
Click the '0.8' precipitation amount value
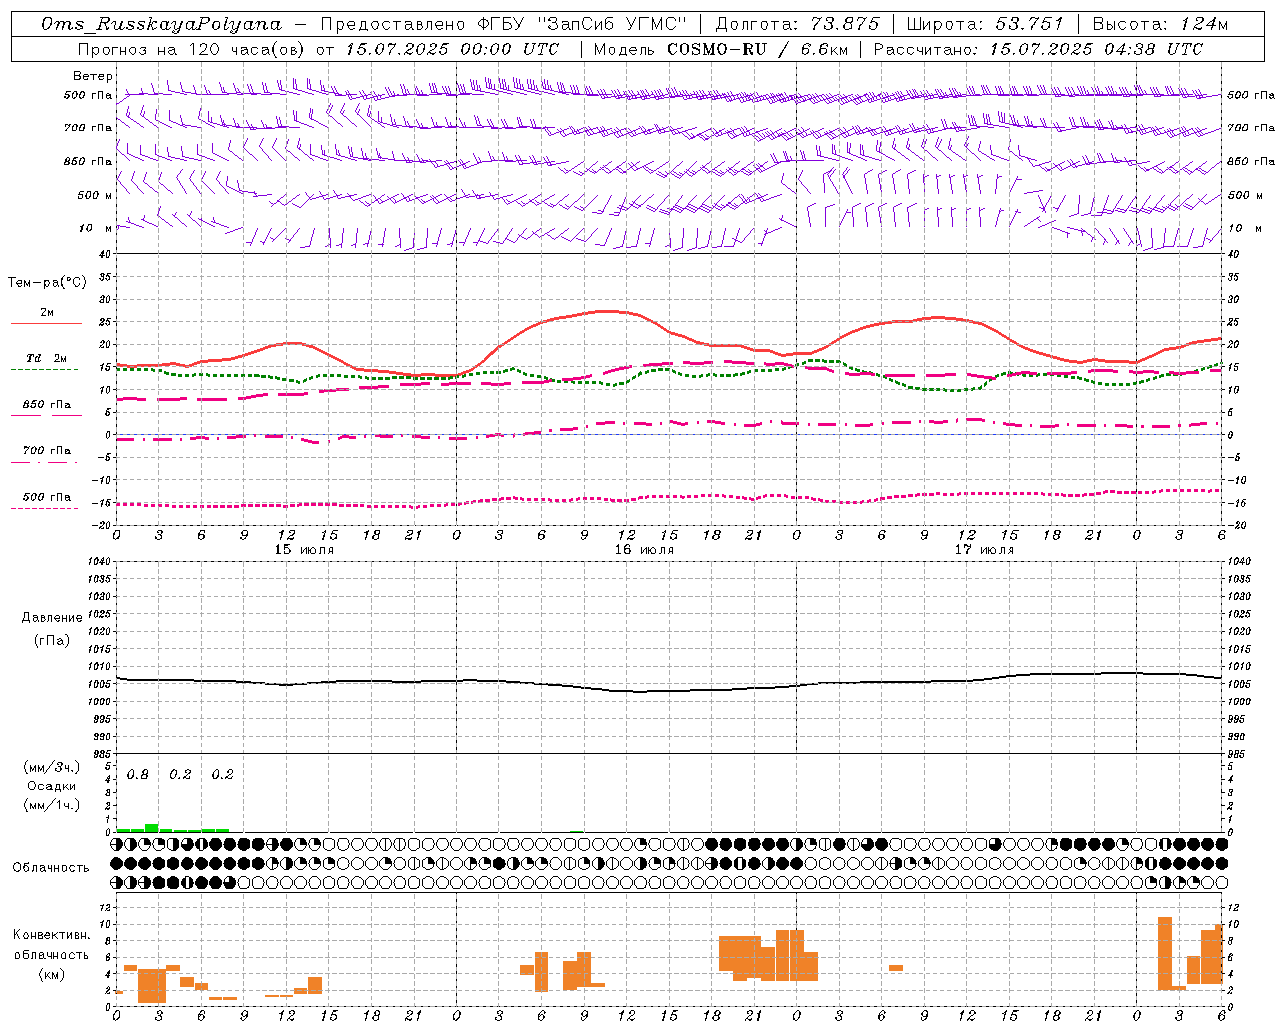(138, 774)
